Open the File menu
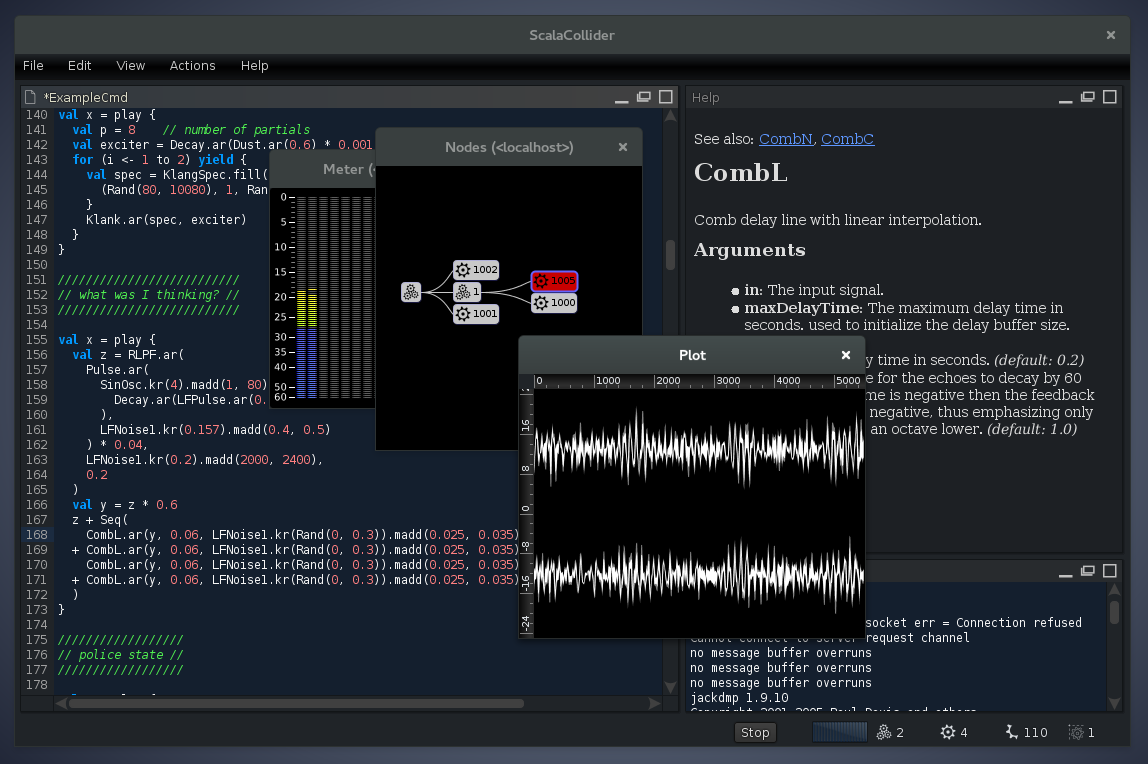Image resolution: width=1148 pixels, height=764 pixels. tap(33, 66)
